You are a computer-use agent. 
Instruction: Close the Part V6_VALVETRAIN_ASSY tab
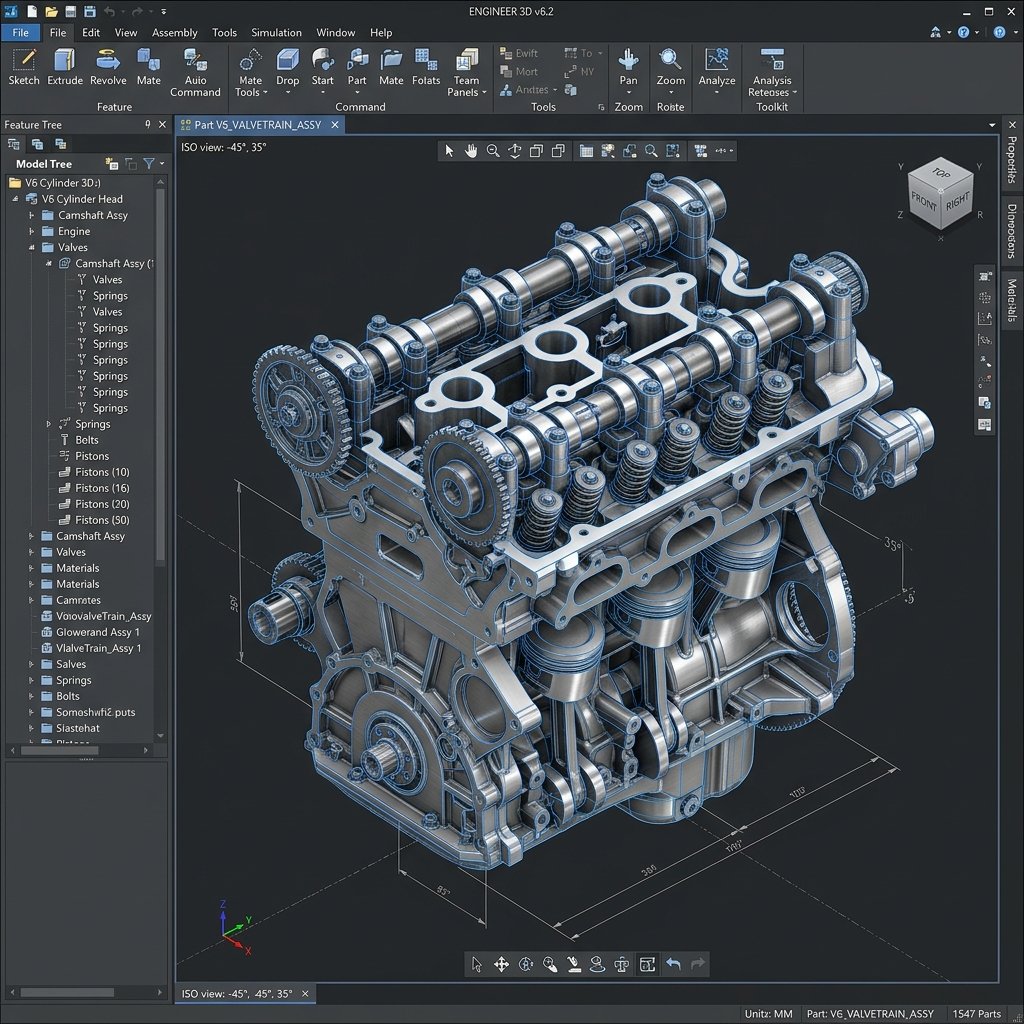[335, 125]
